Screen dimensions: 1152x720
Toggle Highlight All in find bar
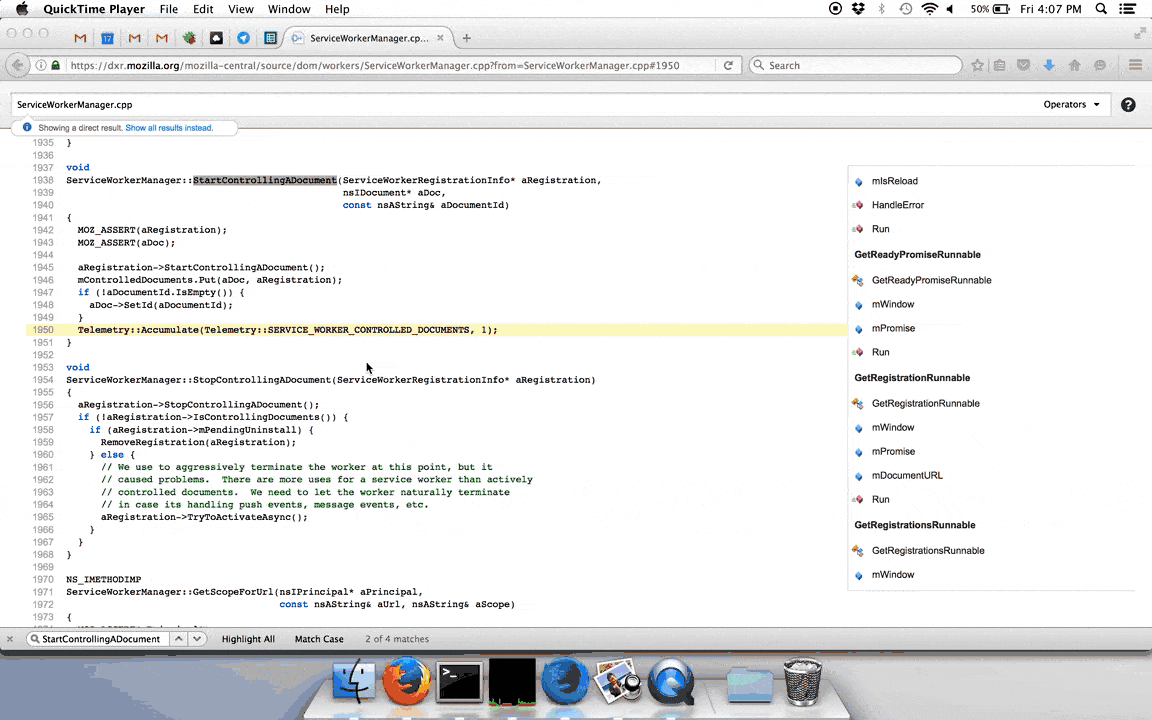(248, 639)
